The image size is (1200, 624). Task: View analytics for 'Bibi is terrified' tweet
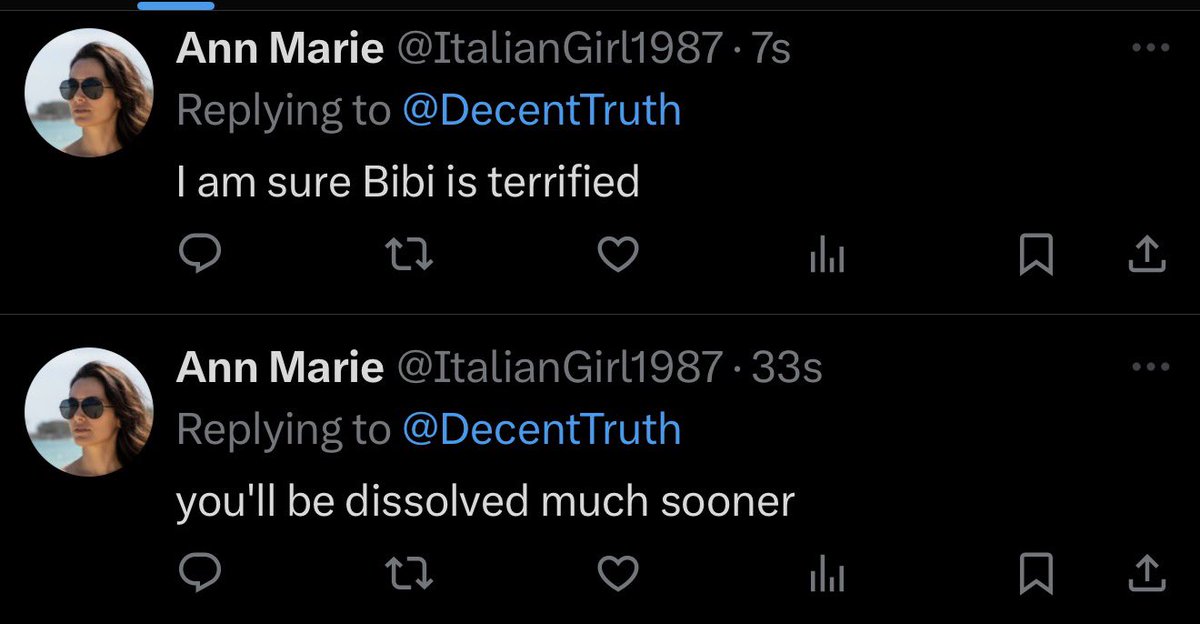tap(826, 258)
